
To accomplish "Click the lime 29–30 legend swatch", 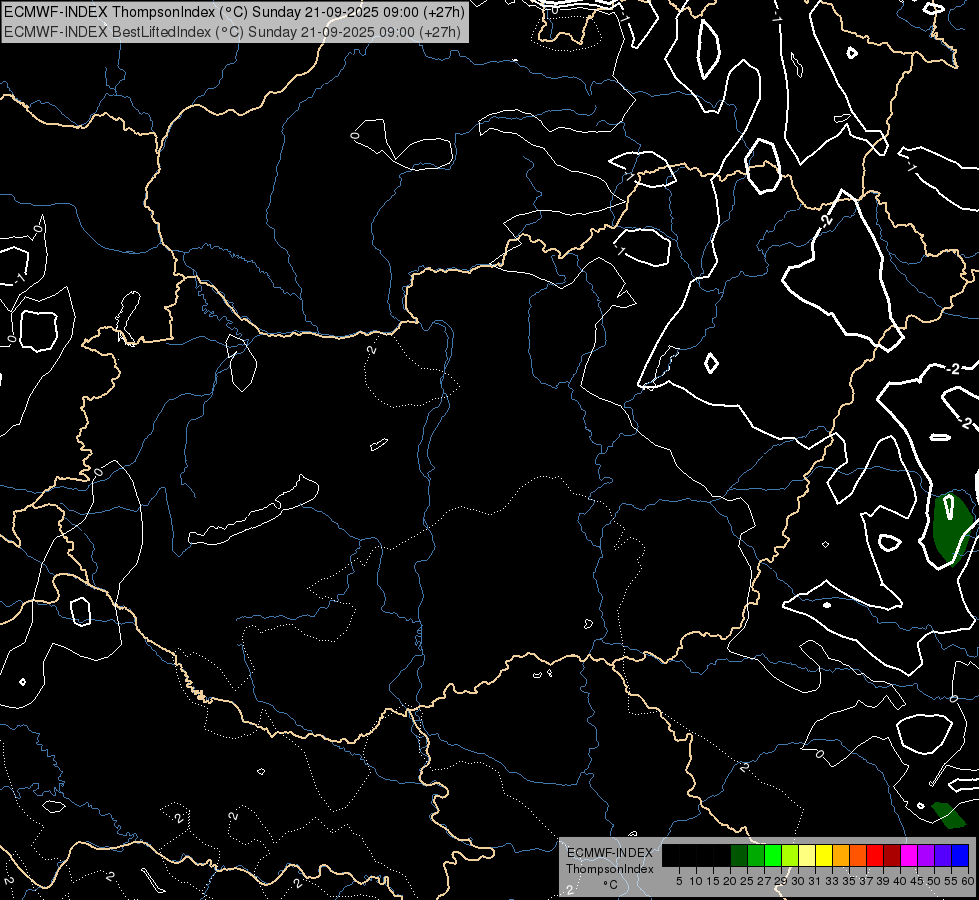I will (790, 855).
